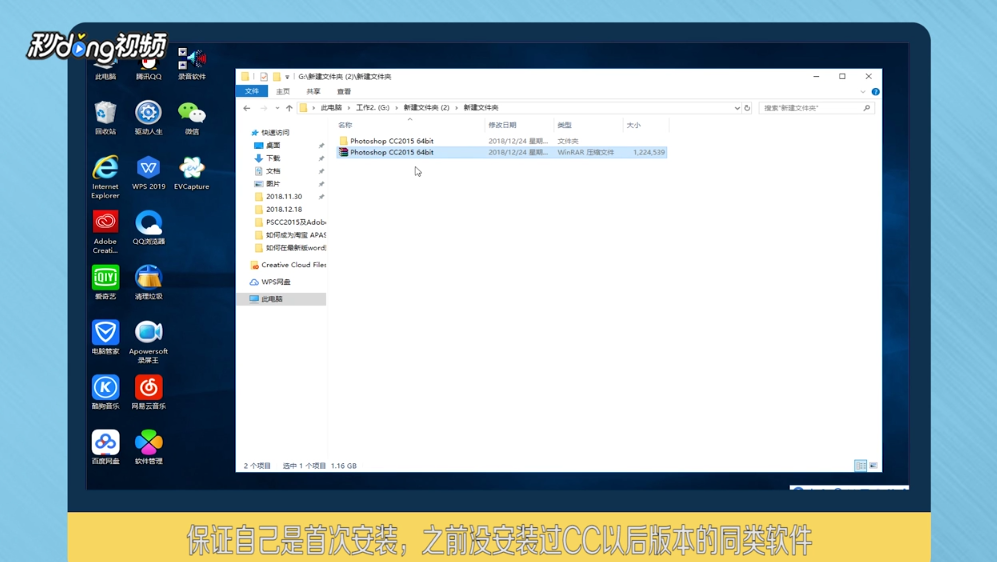997x562 pixels.
Task: Select the 回收站 recycle bin icon
Action: (106, 118)
